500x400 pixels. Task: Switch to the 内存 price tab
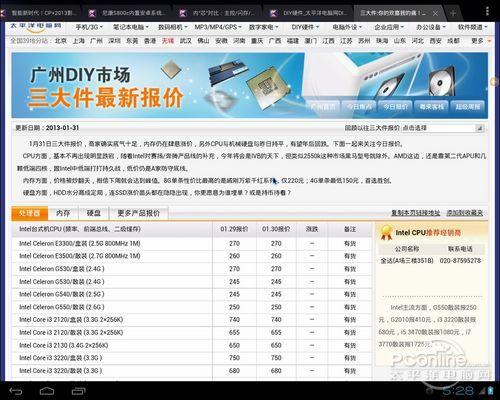(x=63, y=213)
